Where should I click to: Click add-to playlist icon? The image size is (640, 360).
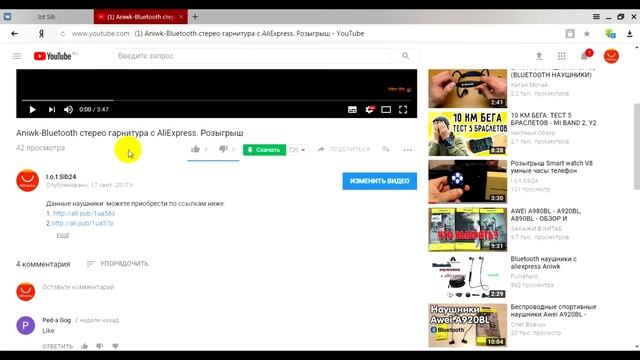pyautogui.click(x=386, y=149)
